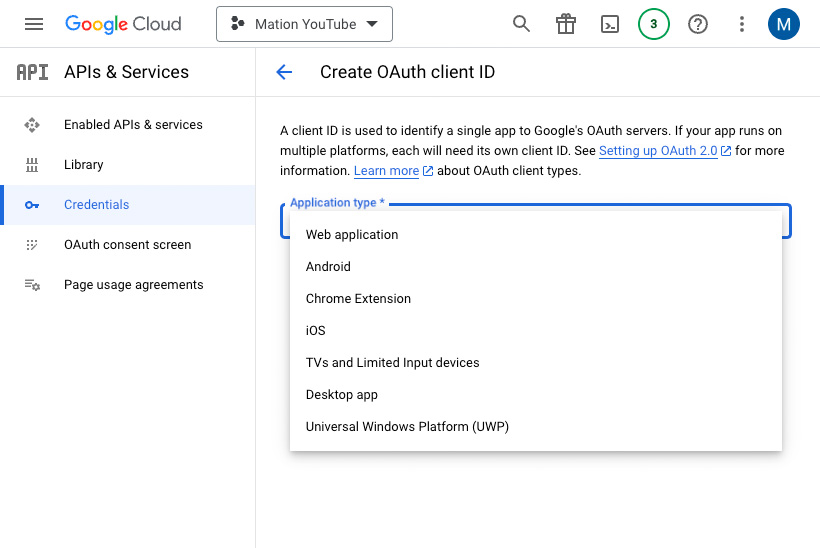This screenshot has height=548, width=820.
Task: Select Credentials in the sidebar
Action: 128,205
